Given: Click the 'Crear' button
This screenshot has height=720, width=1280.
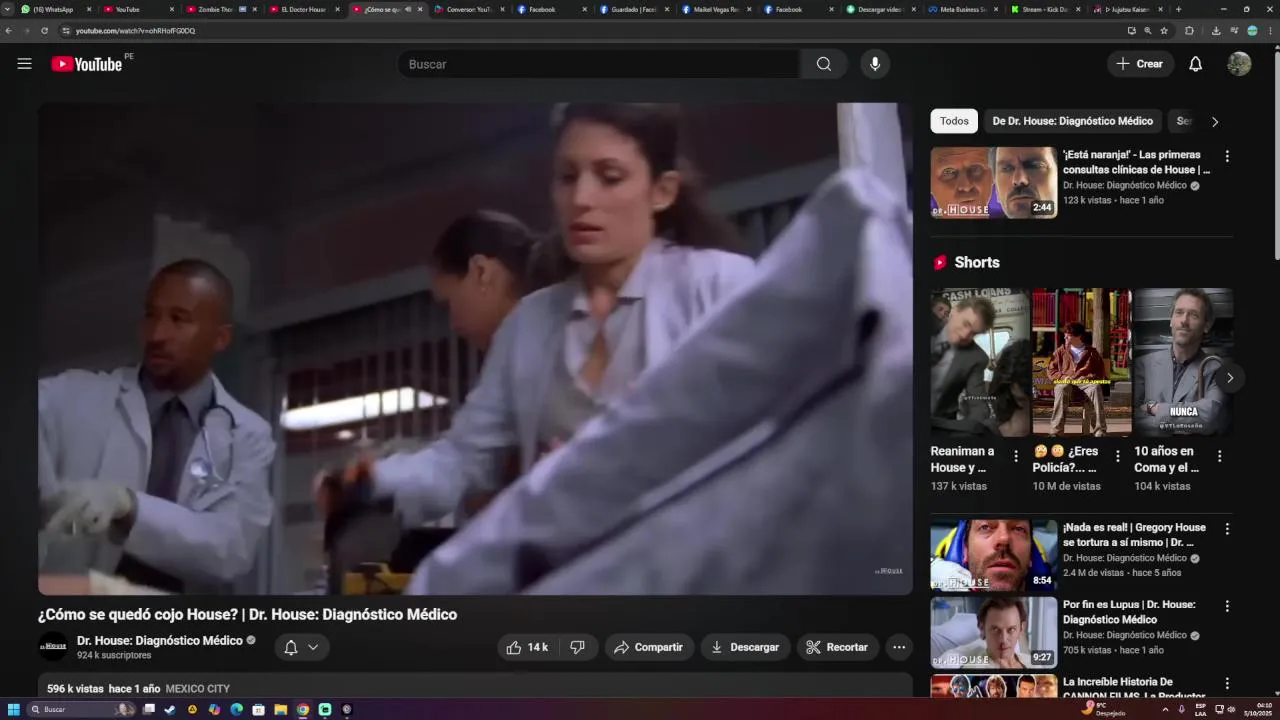Looking at the screenshot, I should 1140,64.
